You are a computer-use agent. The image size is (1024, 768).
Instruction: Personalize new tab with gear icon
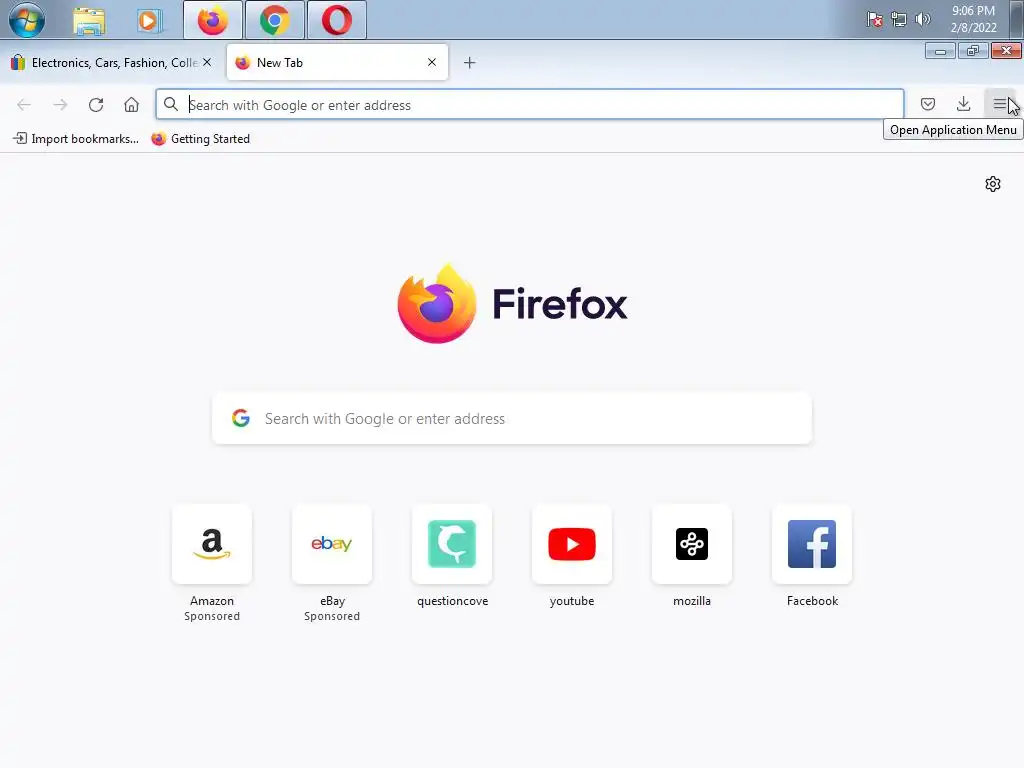[x=993, y=184]
